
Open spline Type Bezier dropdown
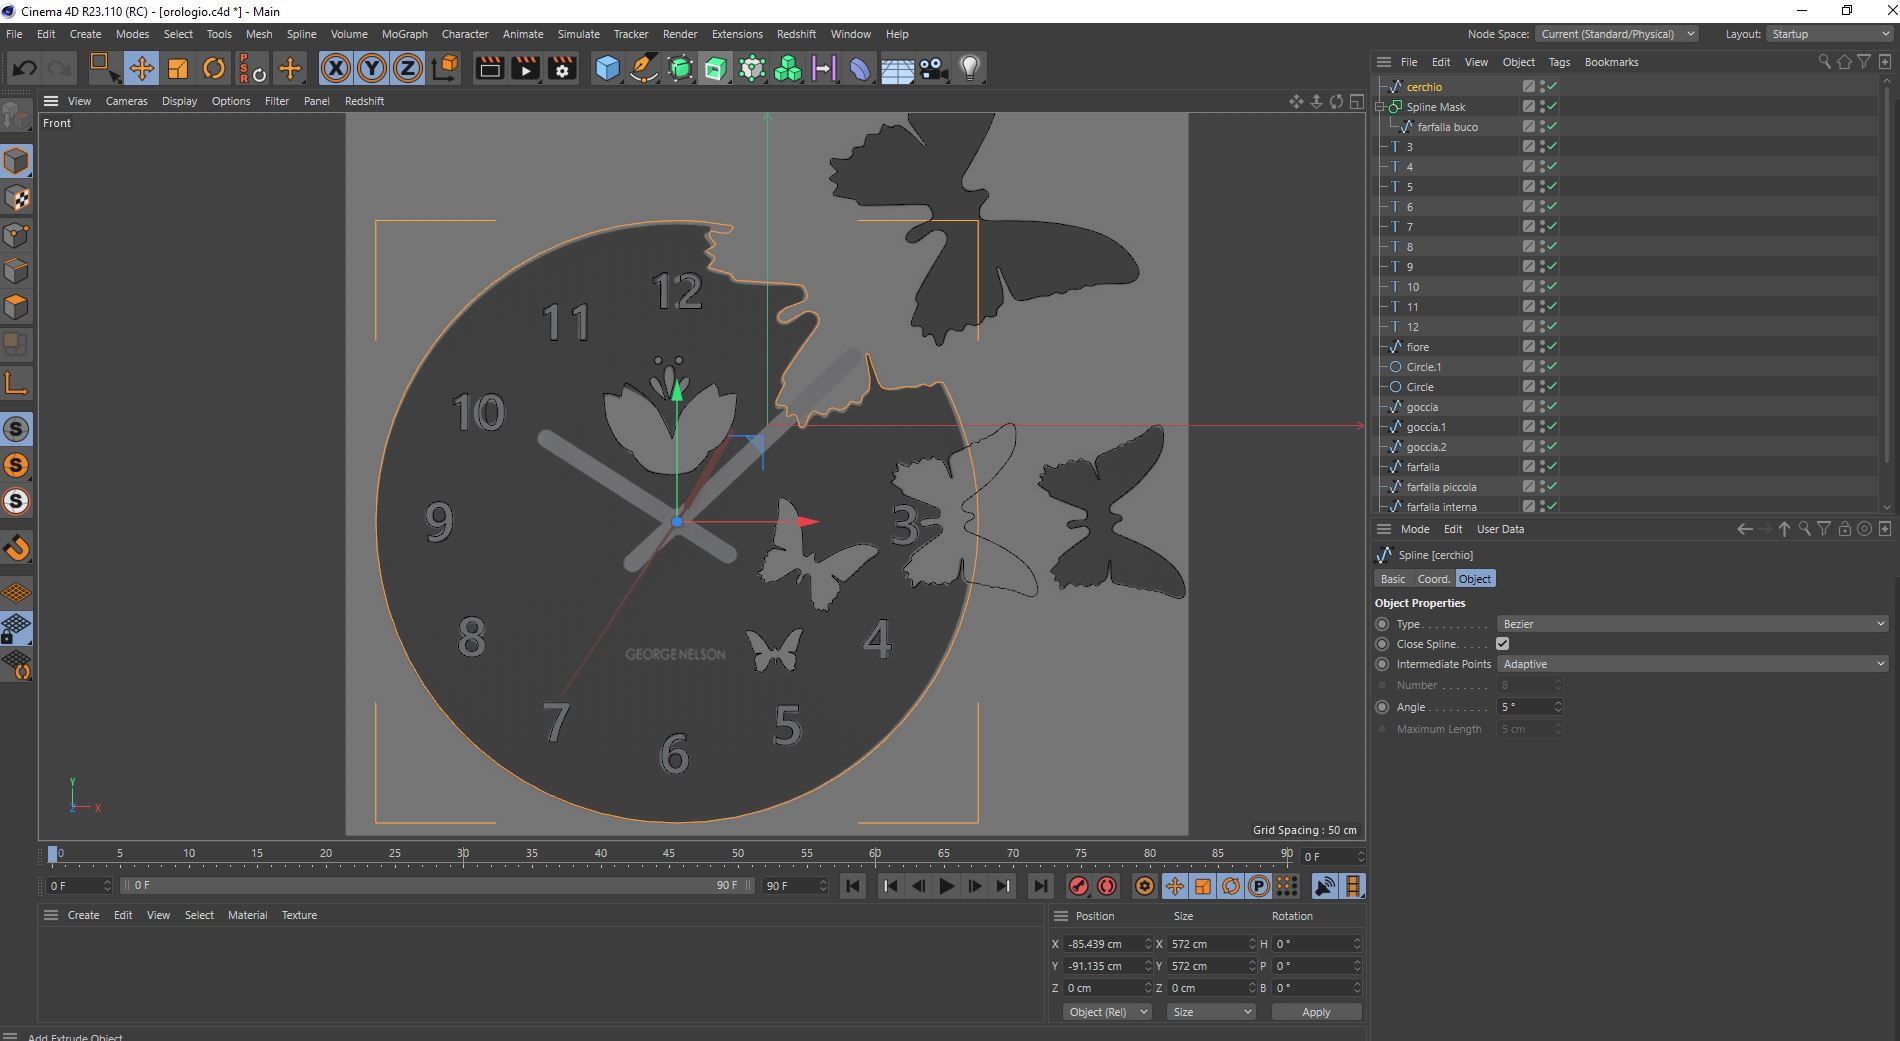pos(1692,624)
